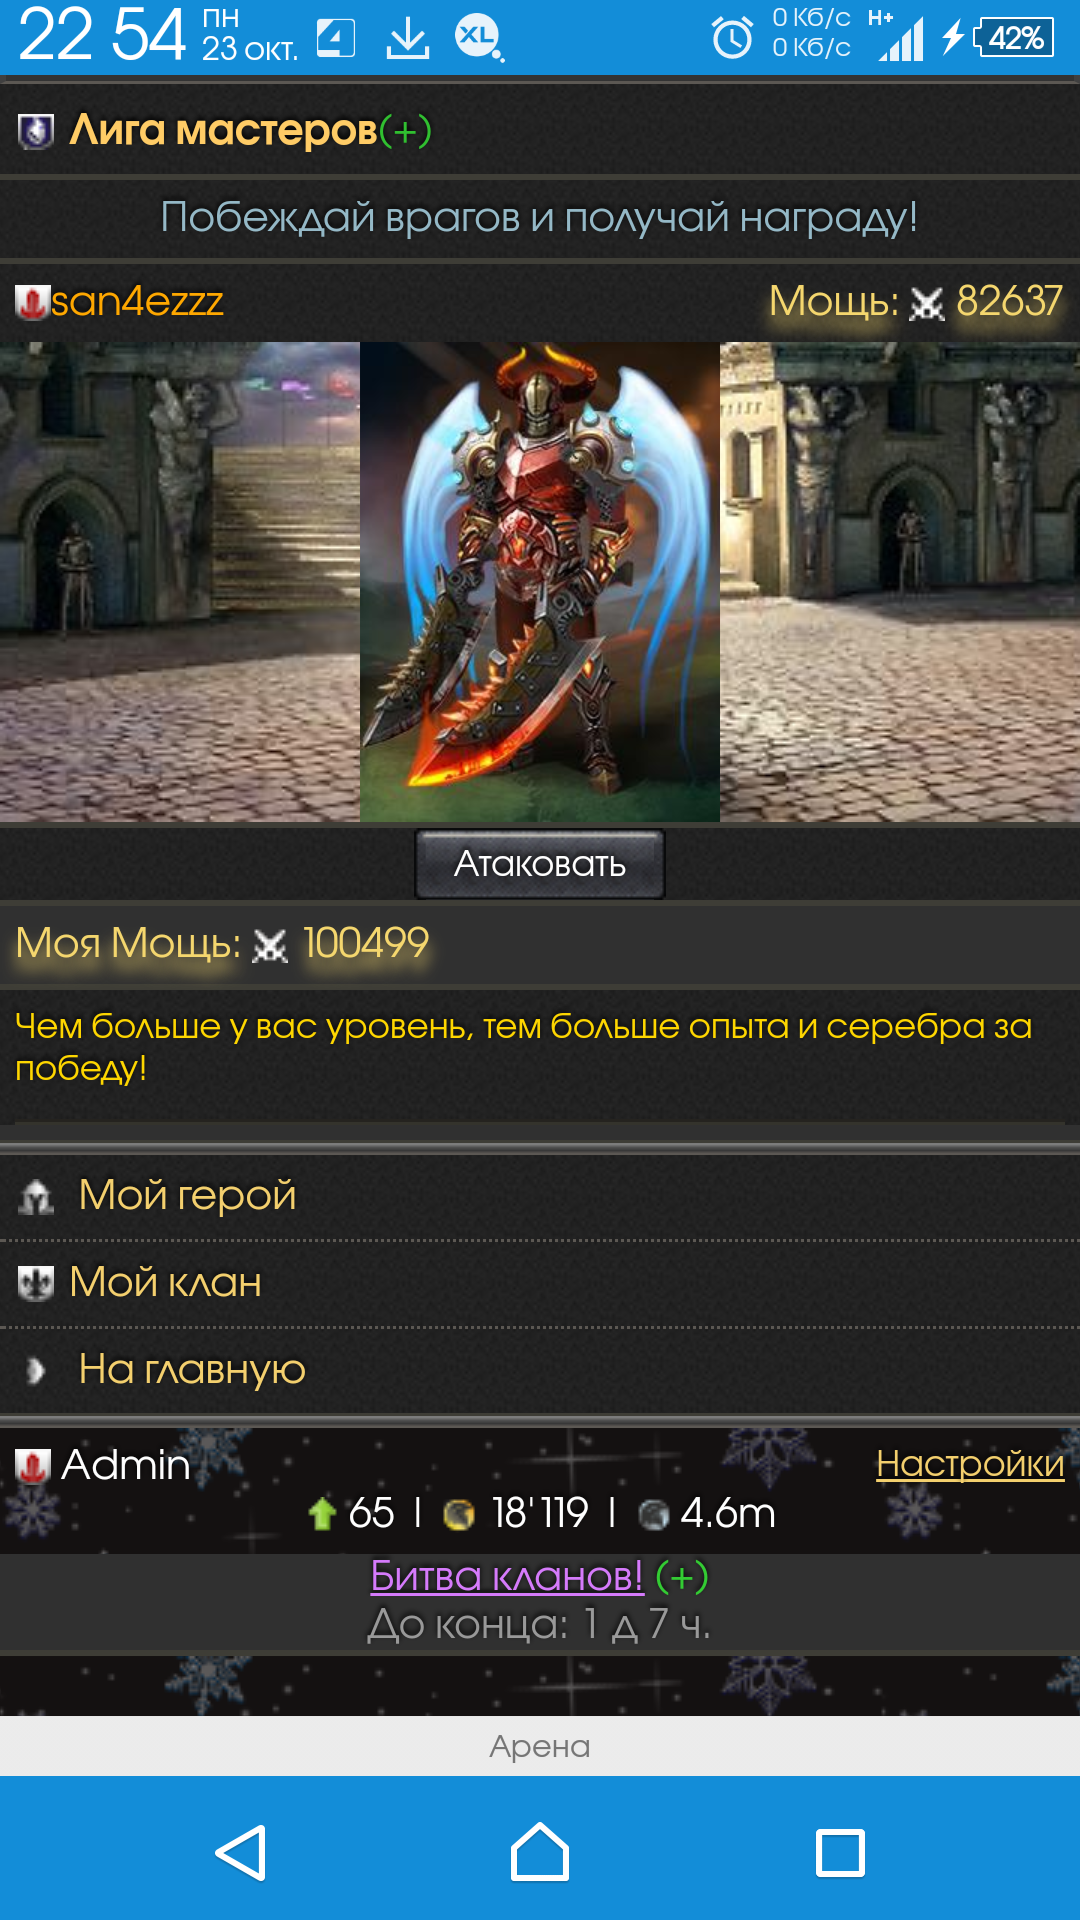Open Битва кланов! link
Image resolution: width=1080 pixels, height=1920 pixels.
click(507, 1576)
